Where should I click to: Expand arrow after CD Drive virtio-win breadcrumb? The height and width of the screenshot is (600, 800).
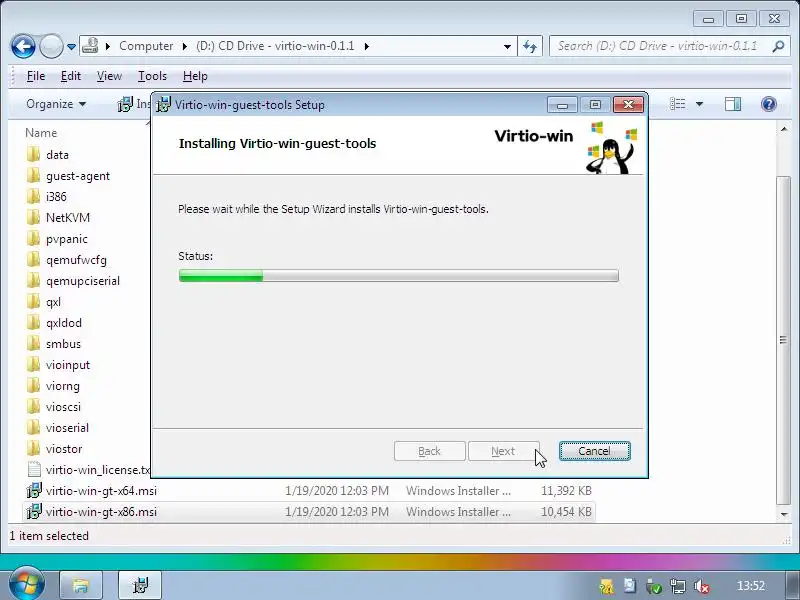click(x=367, y=46)
